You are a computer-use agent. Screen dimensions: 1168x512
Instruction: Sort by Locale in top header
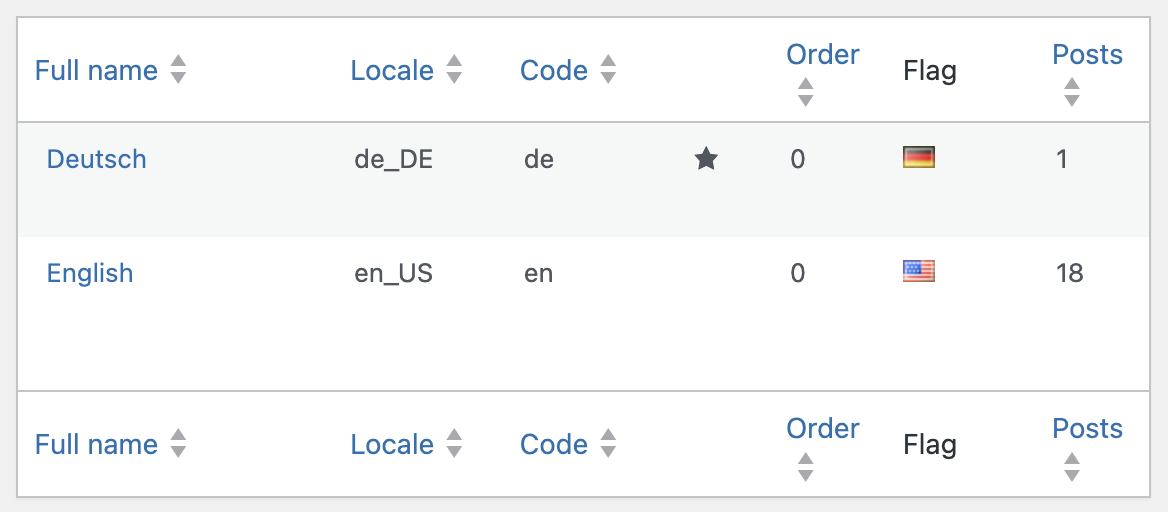tap(392, 71)
